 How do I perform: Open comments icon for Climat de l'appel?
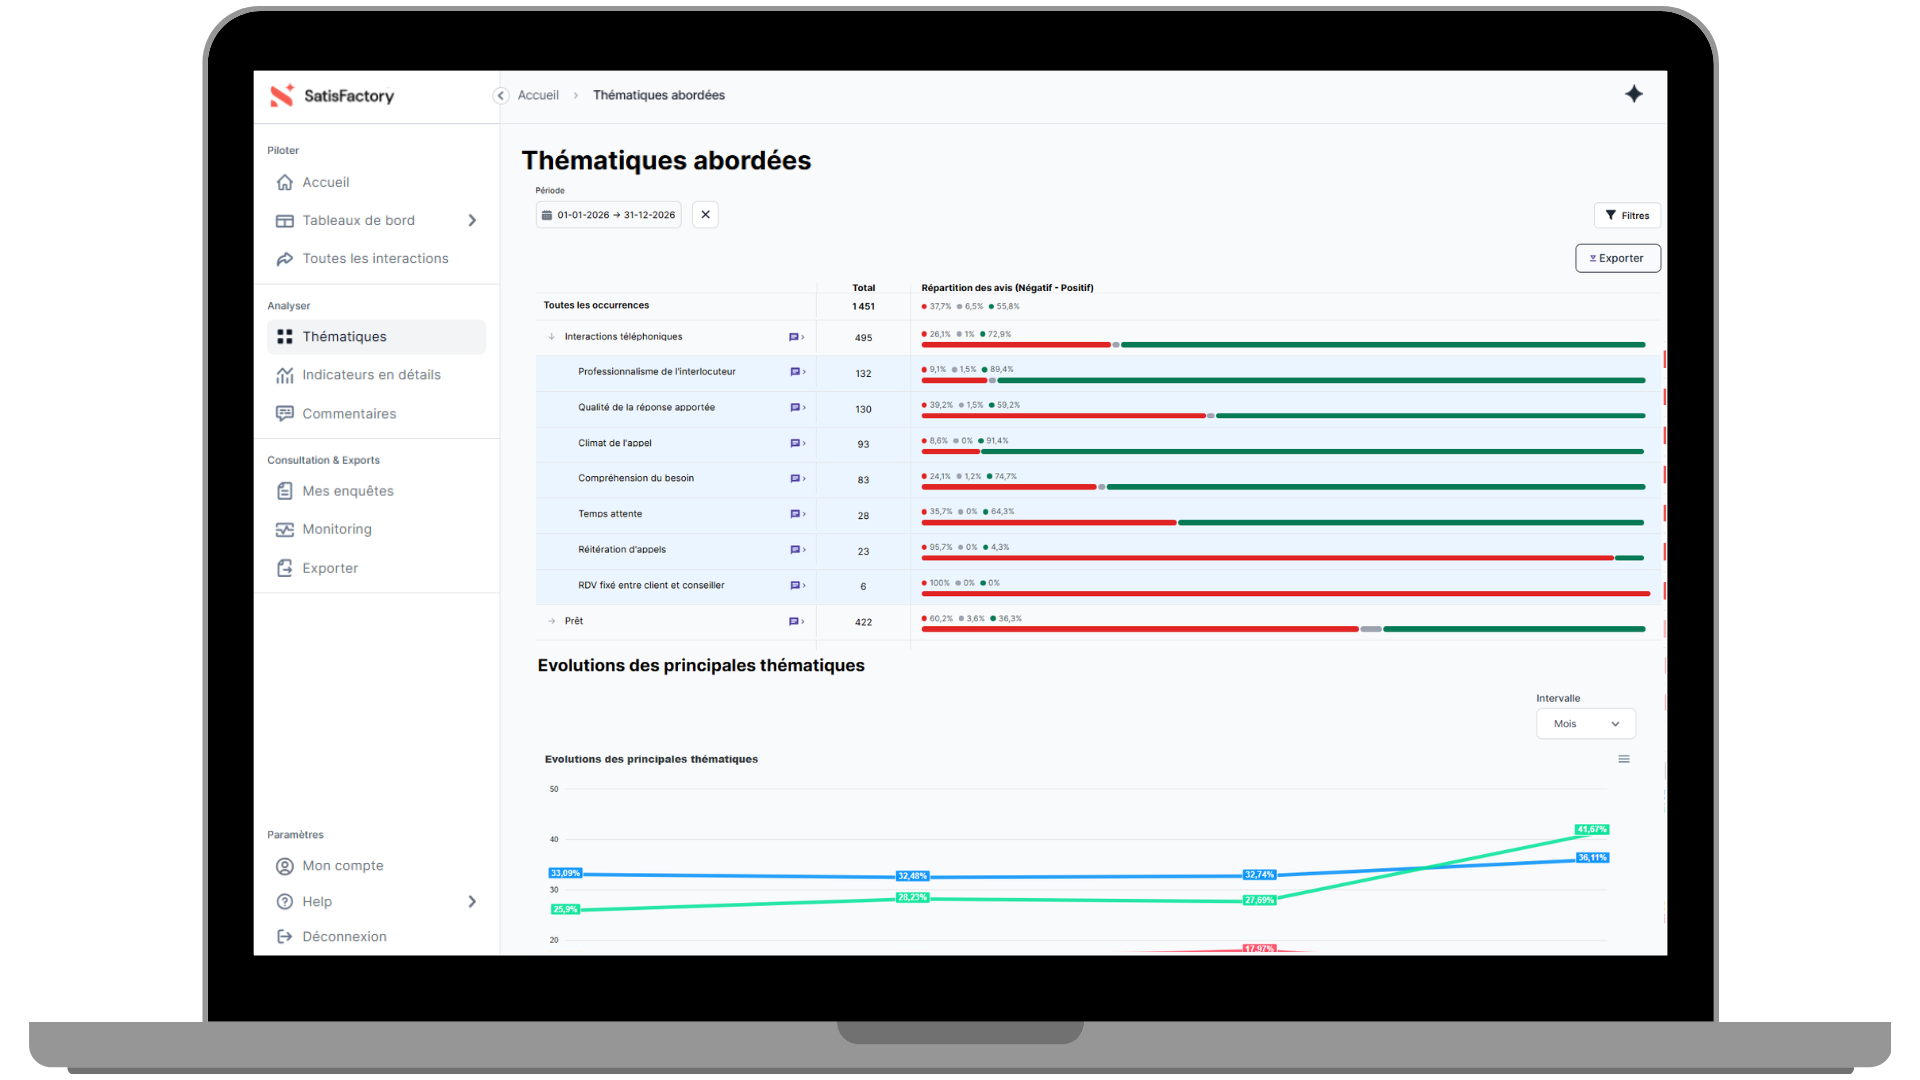pos(796,443)
